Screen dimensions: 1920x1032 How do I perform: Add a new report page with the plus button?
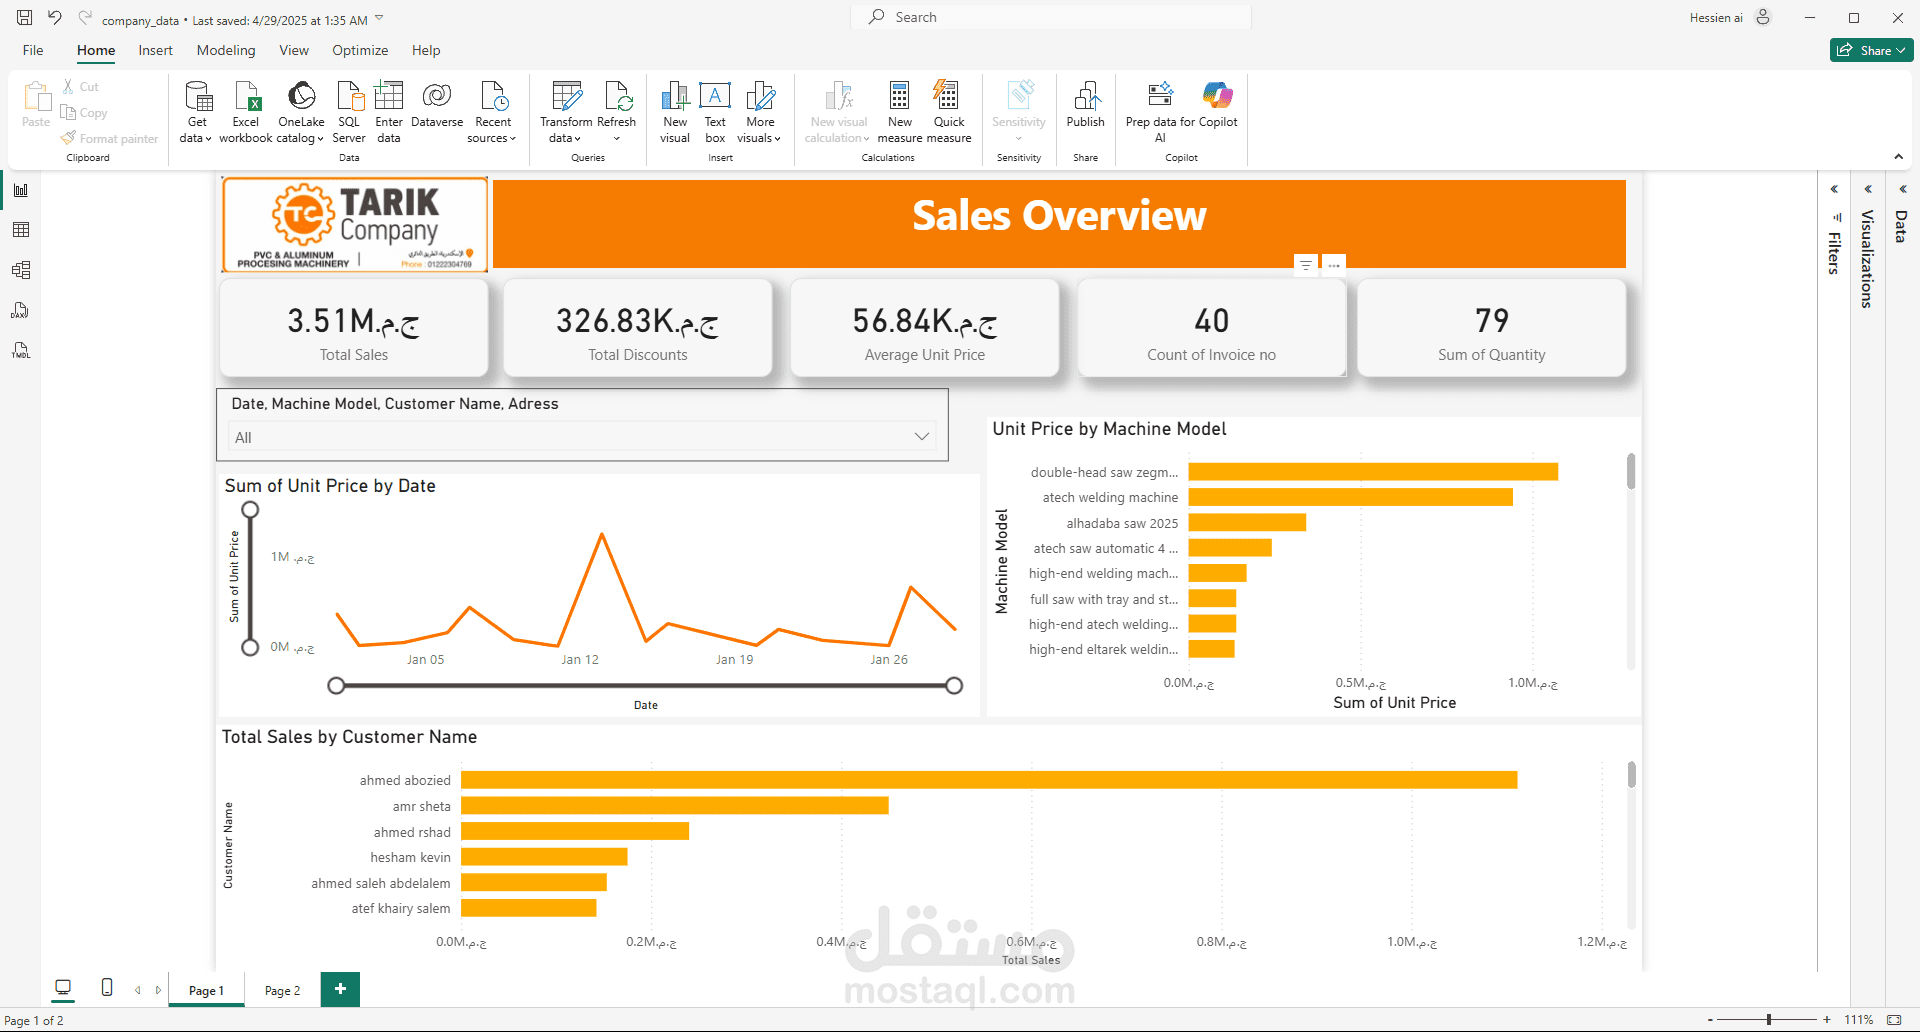point(340,990)
